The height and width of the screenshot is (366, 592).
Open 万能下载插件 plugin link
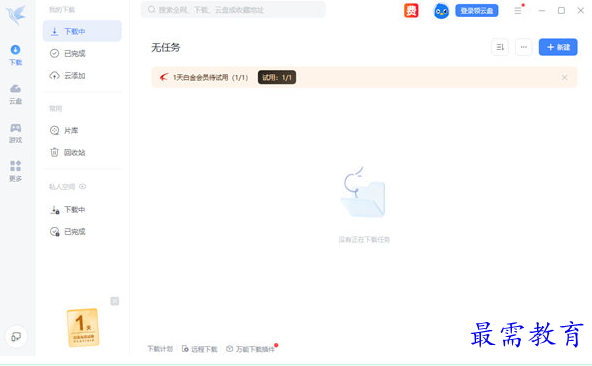[x=251, y=349]
